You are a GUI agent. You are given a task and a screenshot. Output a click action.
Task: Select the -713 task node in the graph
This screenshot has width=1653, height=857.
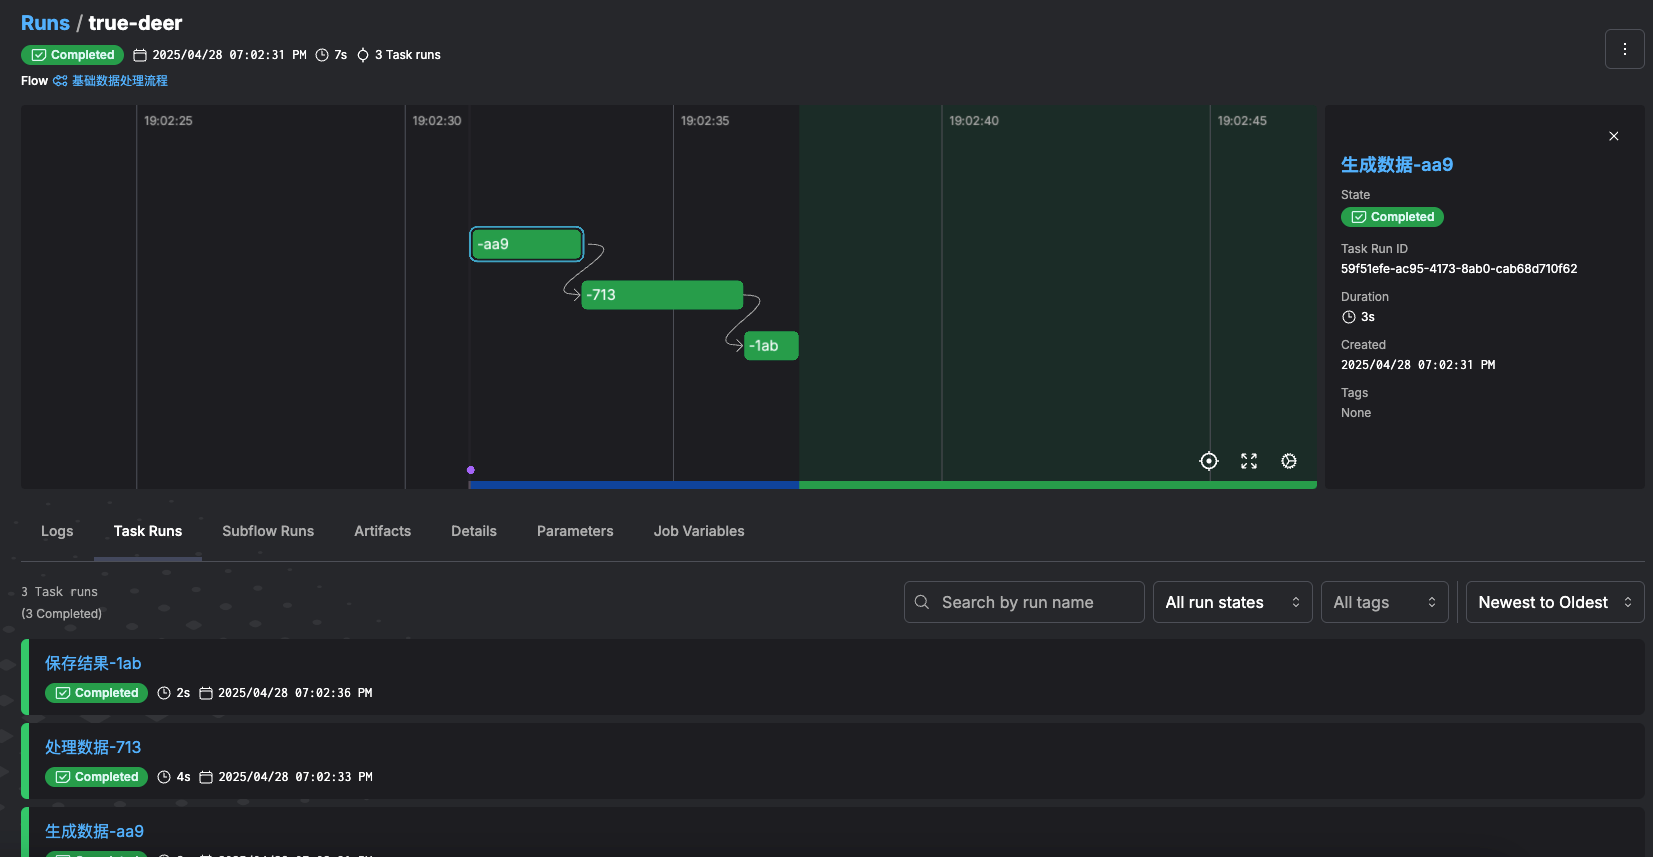click(662, 295)
